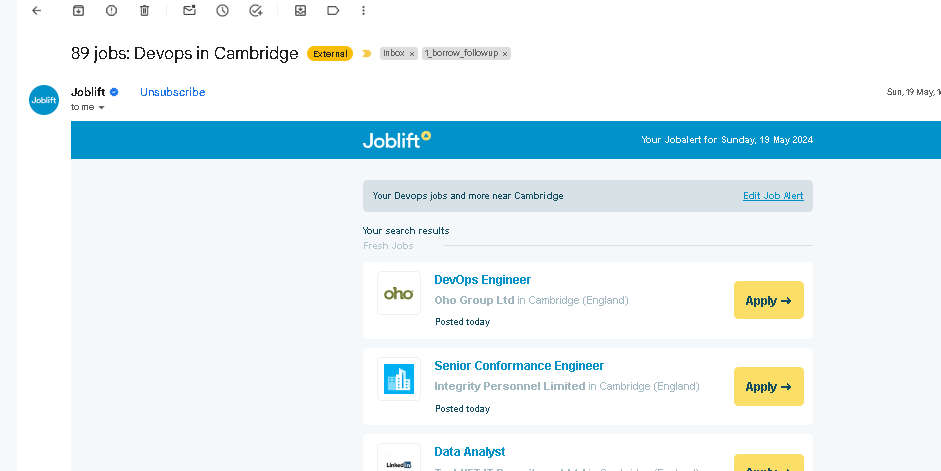Open the Edit Job Alert link
This screenshot has width=941, height=471.
coord(773,196)
